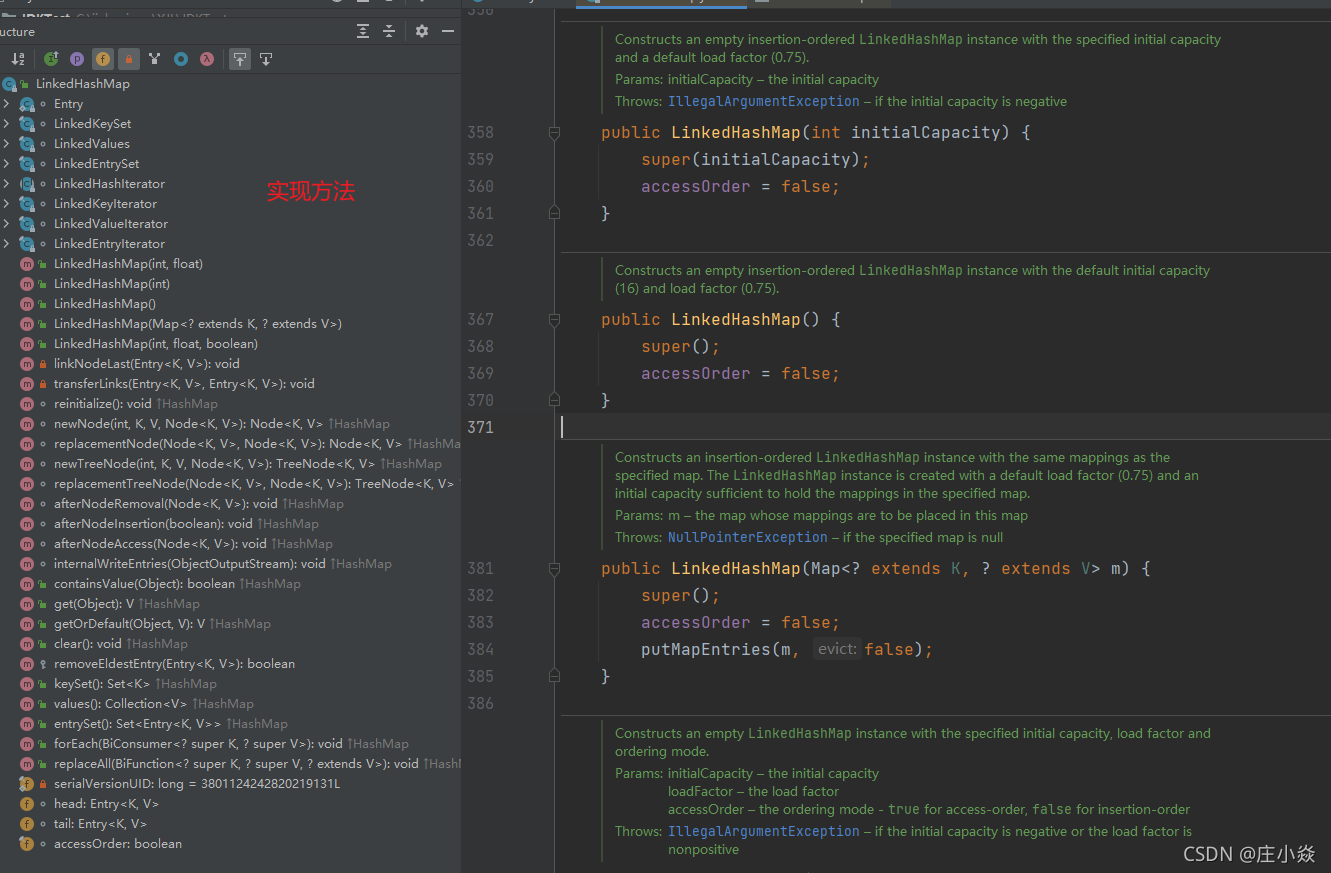Expand the LinkedValues class node

(6, 144)
